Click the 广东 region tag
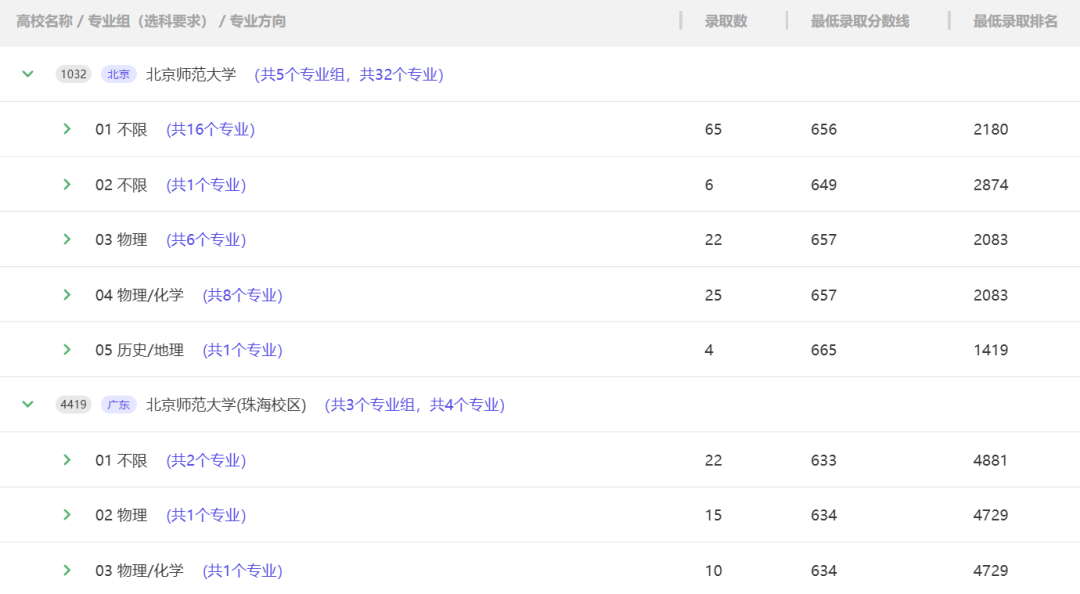1080x594 pixels. [x=118, y=404]
